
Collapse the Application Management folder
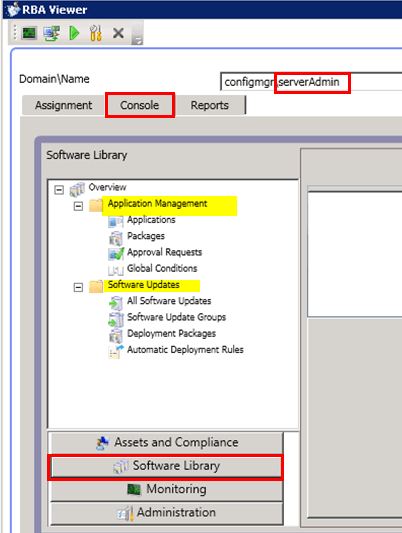[x=78, y=206]
